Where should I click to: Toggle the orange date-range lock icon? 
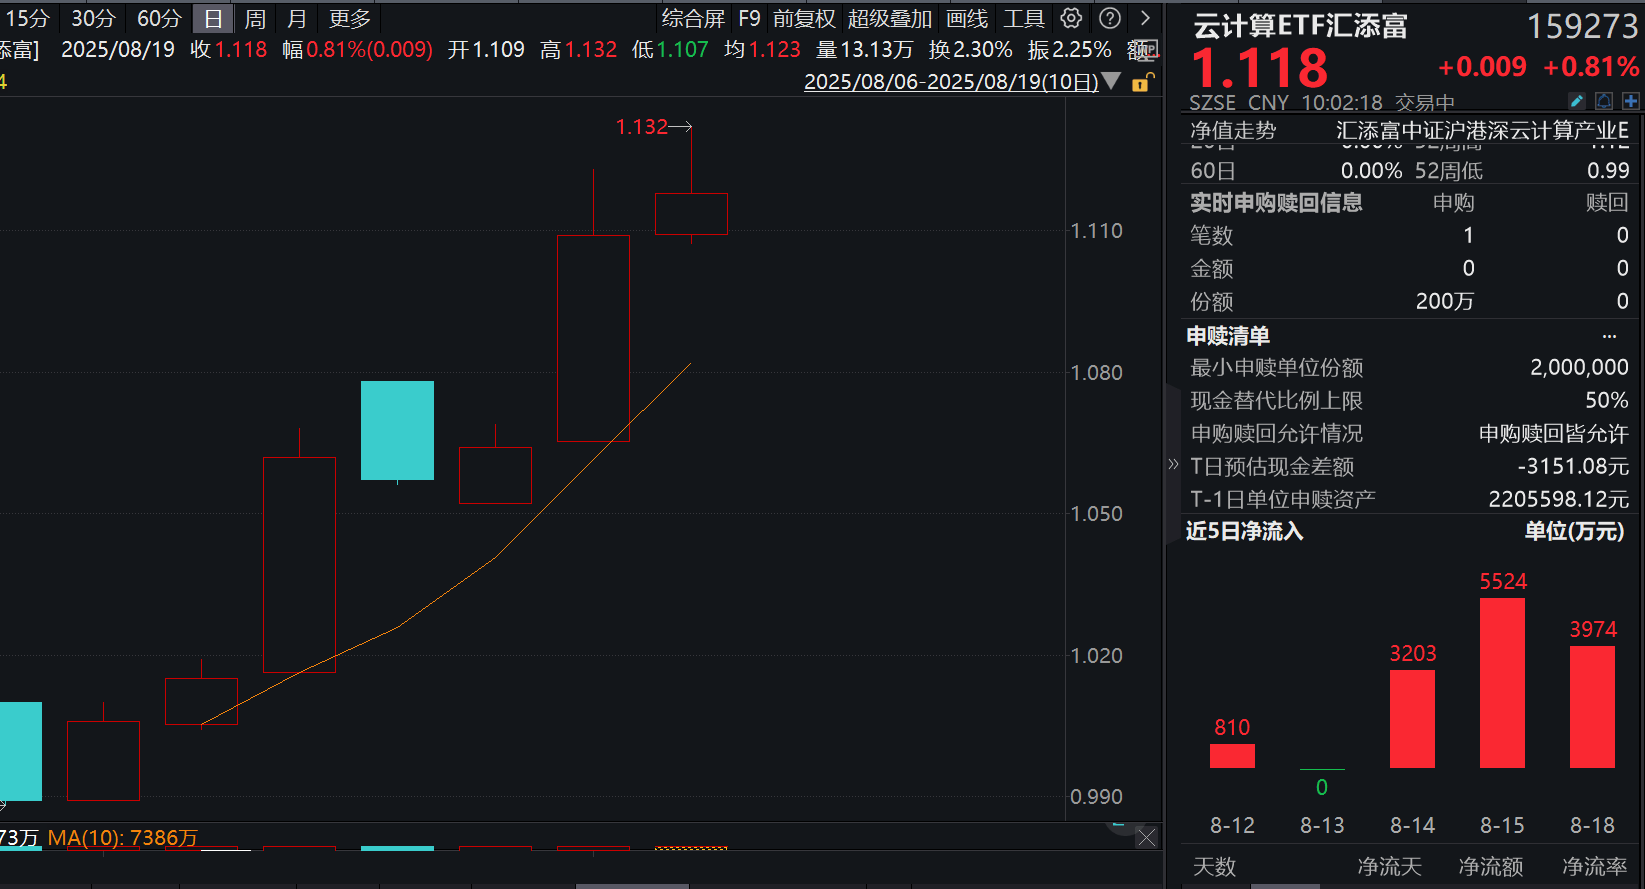click(1143, 82)
